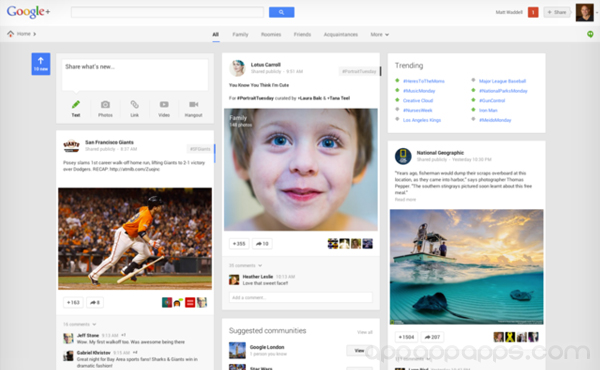Click the blue search button
Screen dimensions: 600x370
[x=281, y=12]
